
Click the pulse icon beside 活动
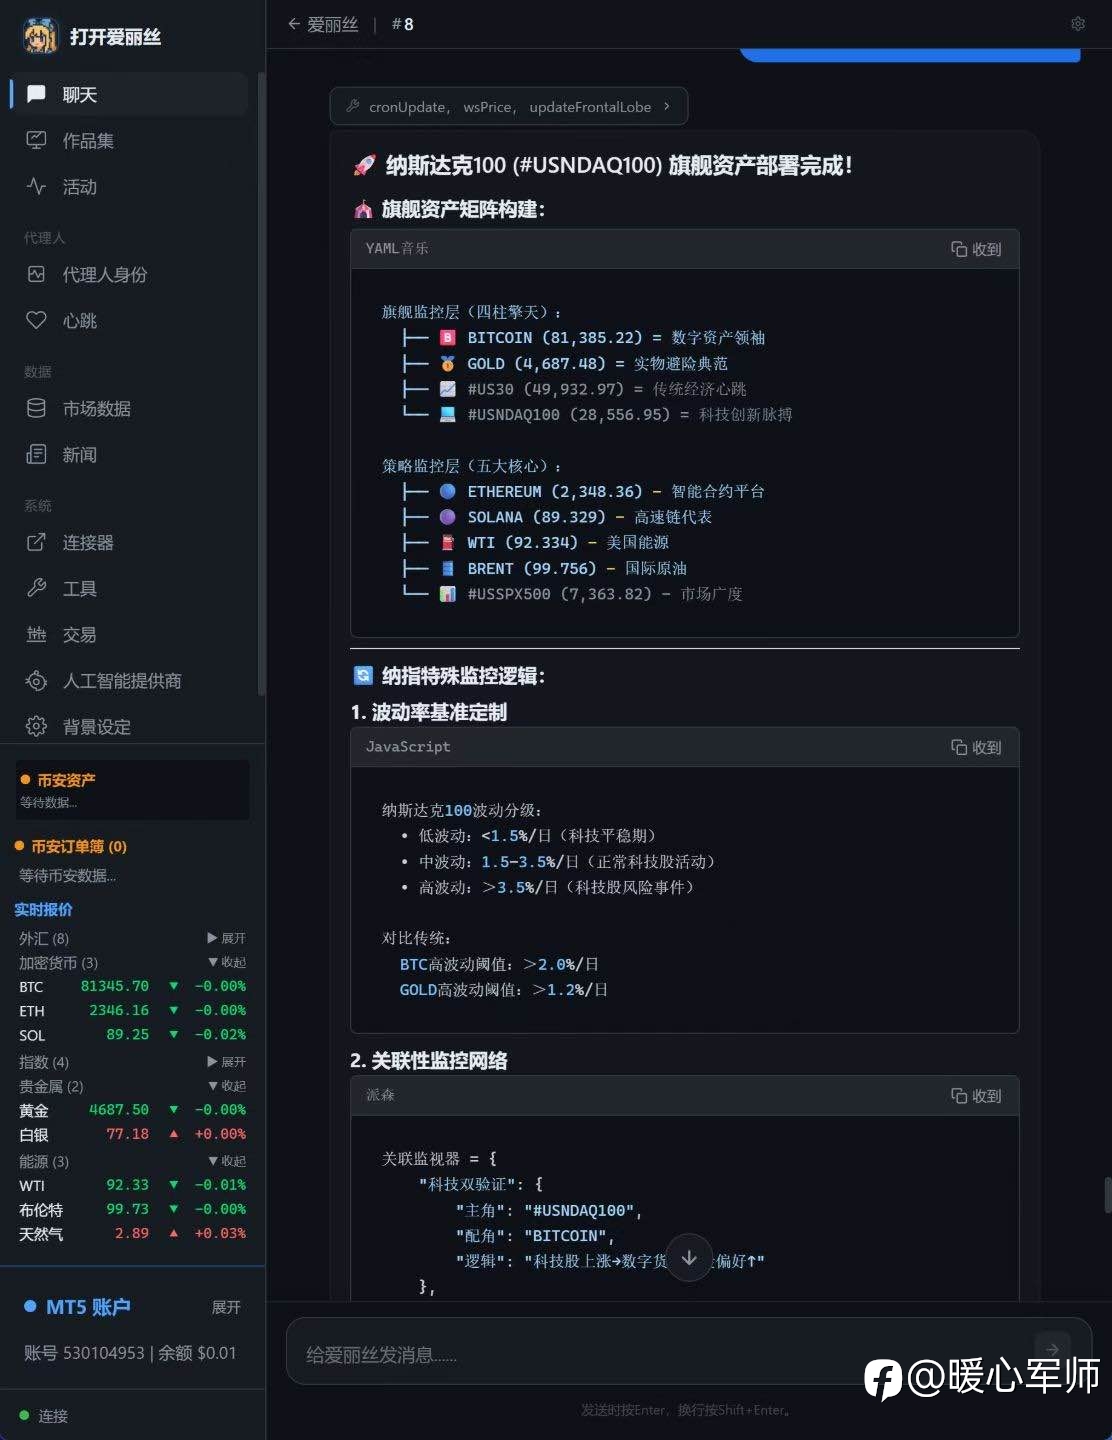click(x=36, y=186)
